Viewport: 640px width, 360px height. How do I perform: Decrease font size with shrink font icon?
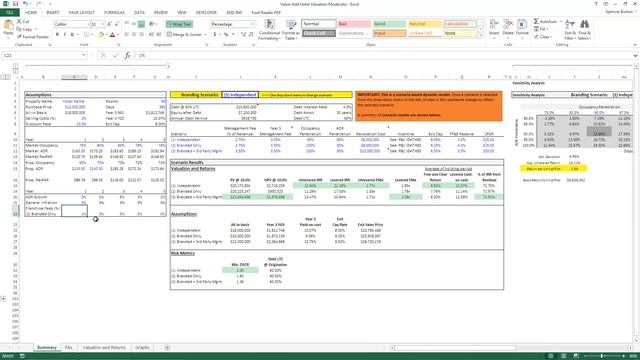tap(116, 24)
